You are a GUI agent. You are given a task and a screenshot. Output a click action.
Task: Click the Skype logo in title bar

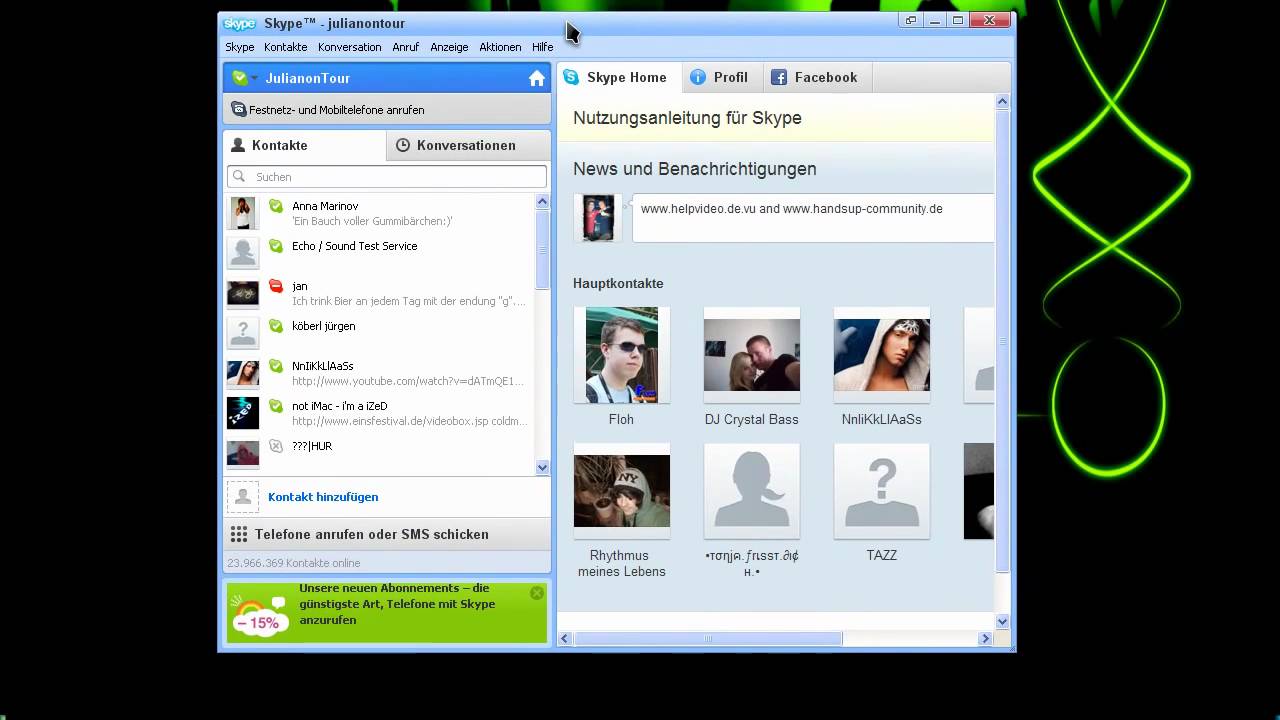(240, 23)
